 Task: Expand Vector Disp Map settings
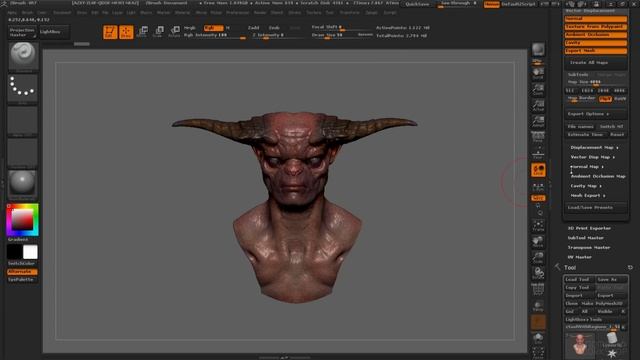(x=593, y=157)
